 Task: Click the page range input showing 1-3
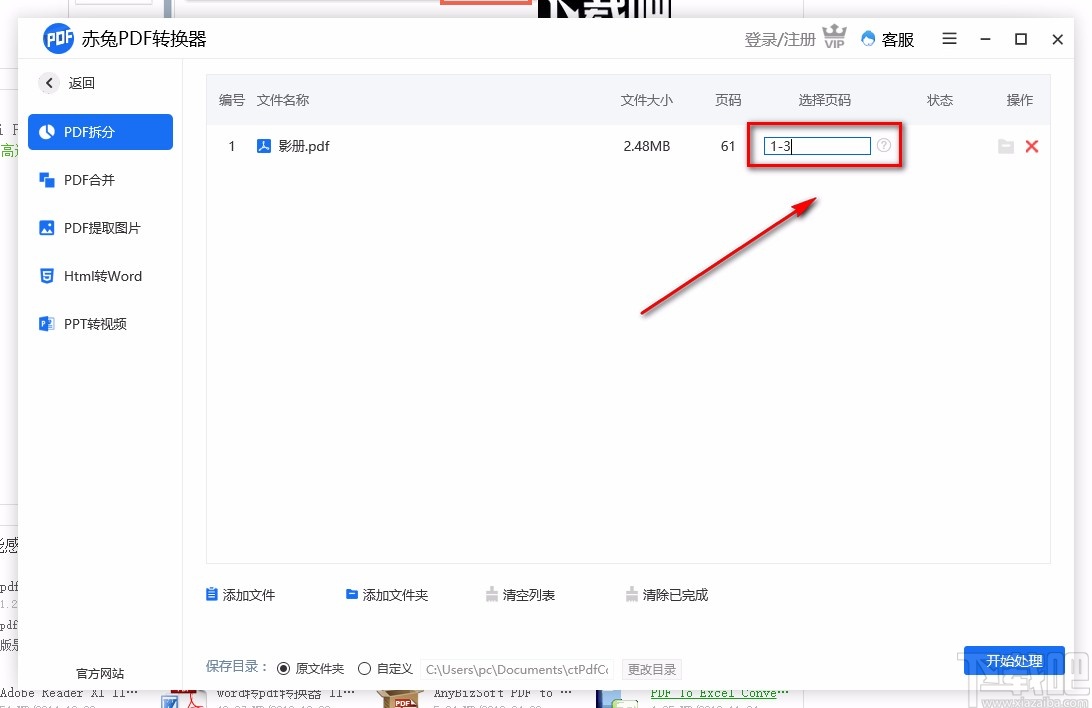point(815,146)
